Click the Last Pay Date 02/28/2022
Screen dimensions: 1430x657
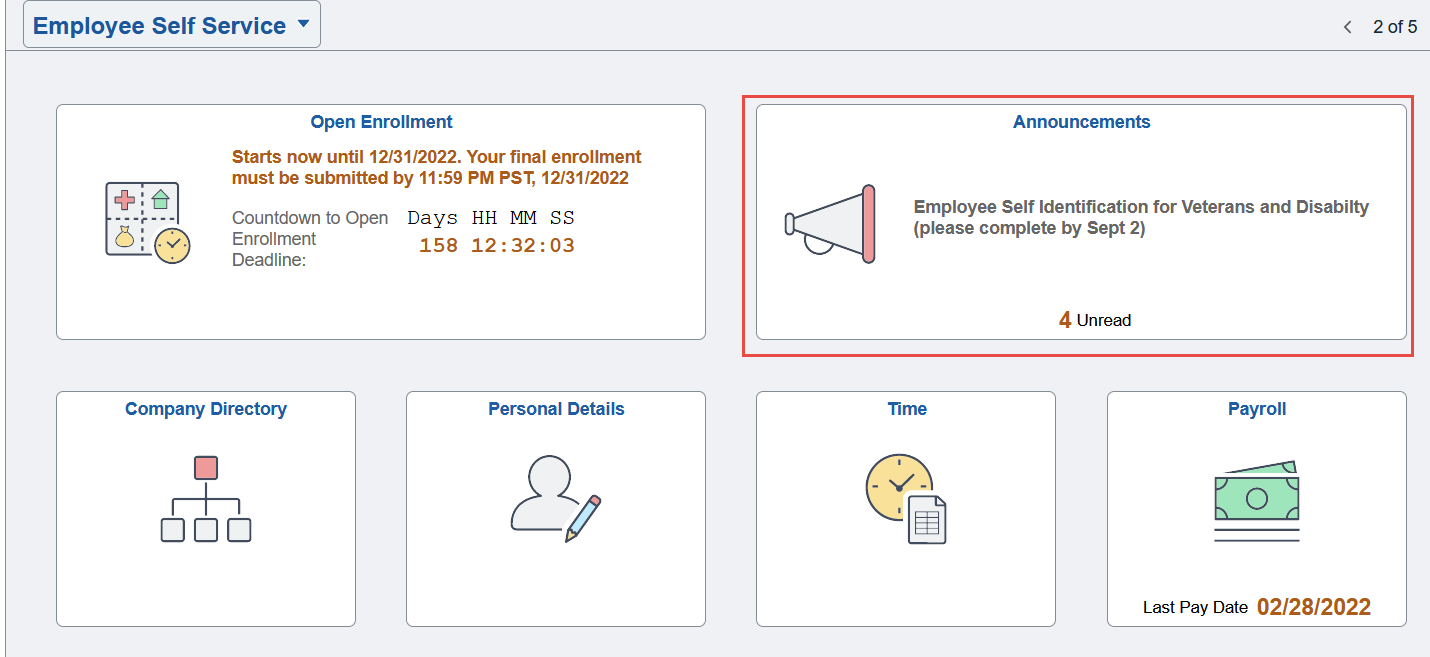tap(1313, 607)
